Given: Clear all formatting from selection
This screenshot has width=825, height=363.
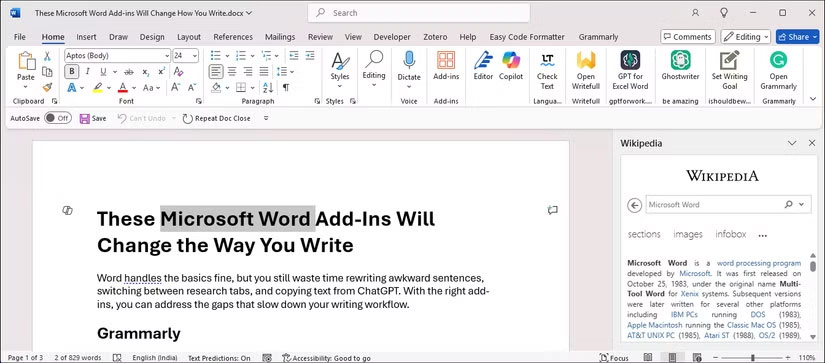Looking at the screenshot, I should coord(178,72).
